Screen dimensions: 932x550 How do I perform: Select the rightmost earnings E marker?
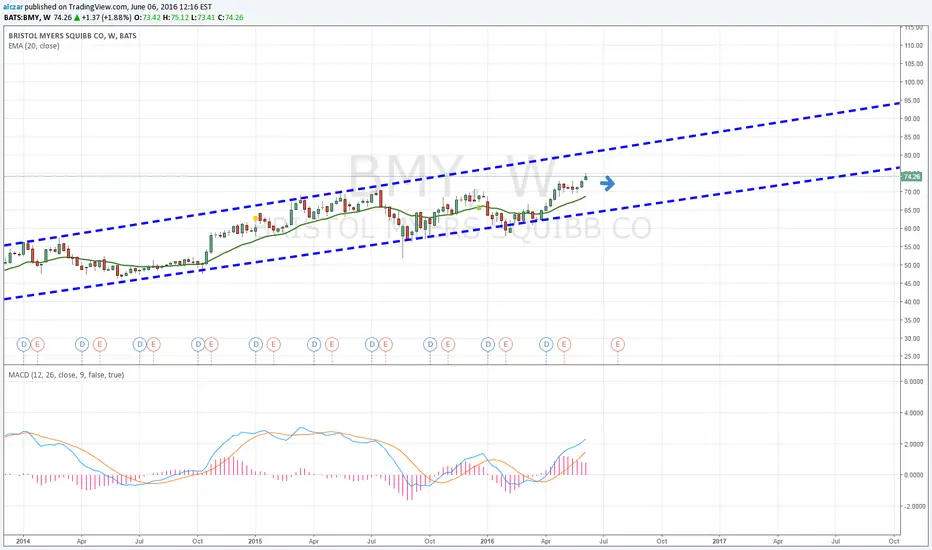tap(618, 344)
